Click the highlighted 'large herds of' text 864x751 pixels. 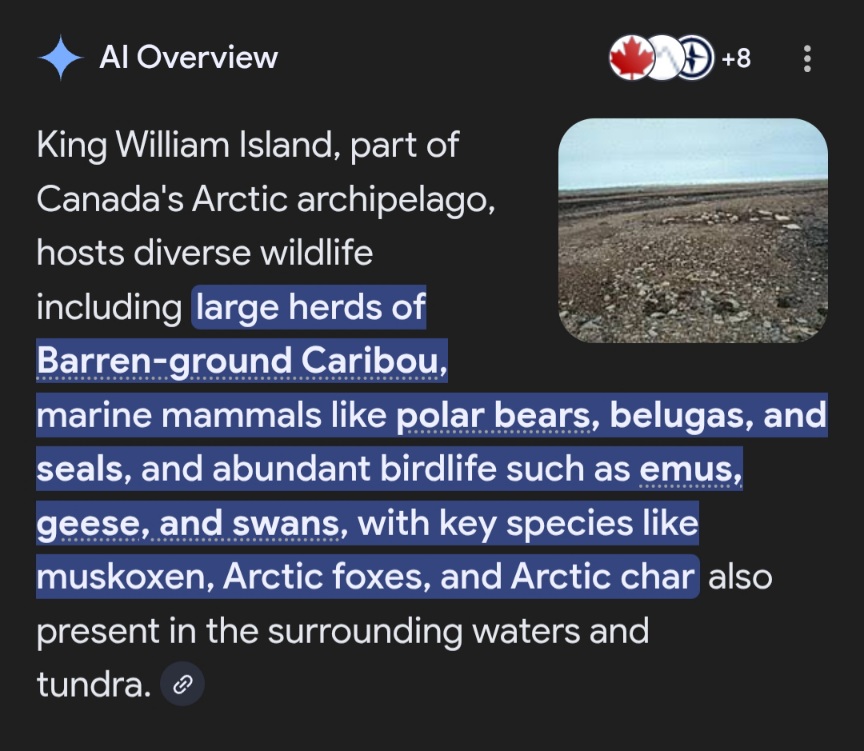tap(311, 308)
